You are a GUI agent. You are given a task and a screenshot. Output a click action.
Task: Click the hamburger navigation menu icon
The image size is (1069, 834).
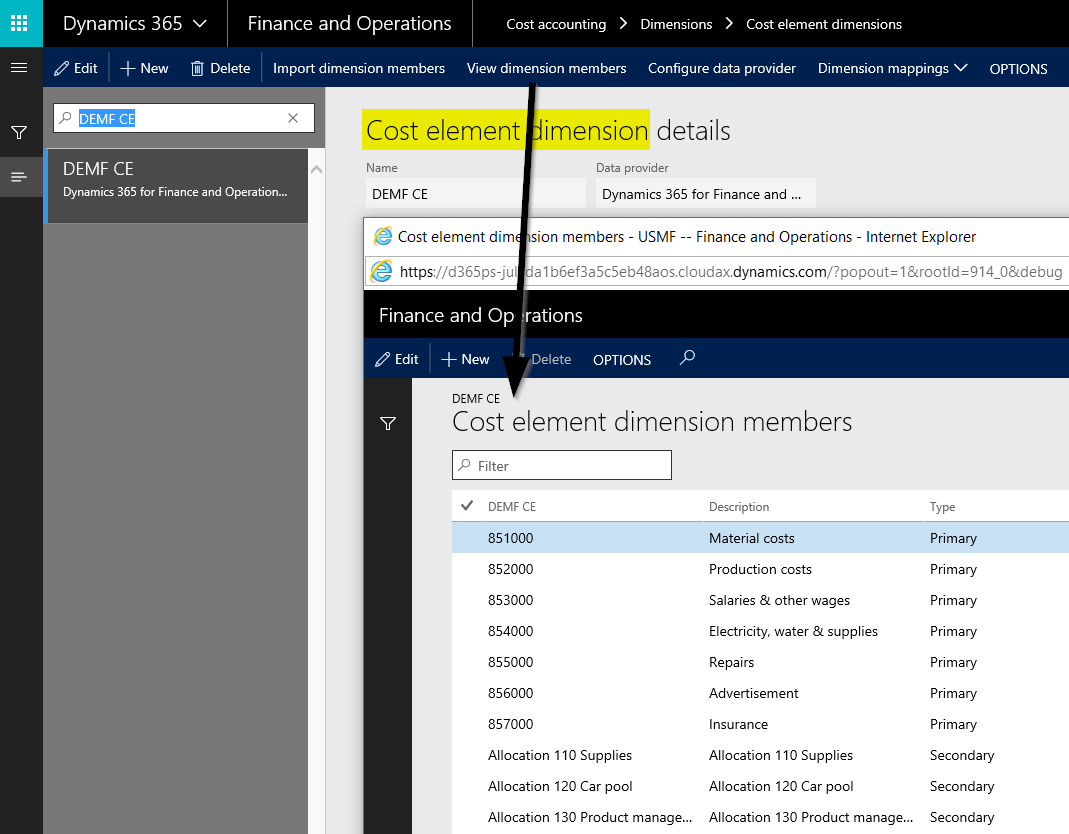19,68
